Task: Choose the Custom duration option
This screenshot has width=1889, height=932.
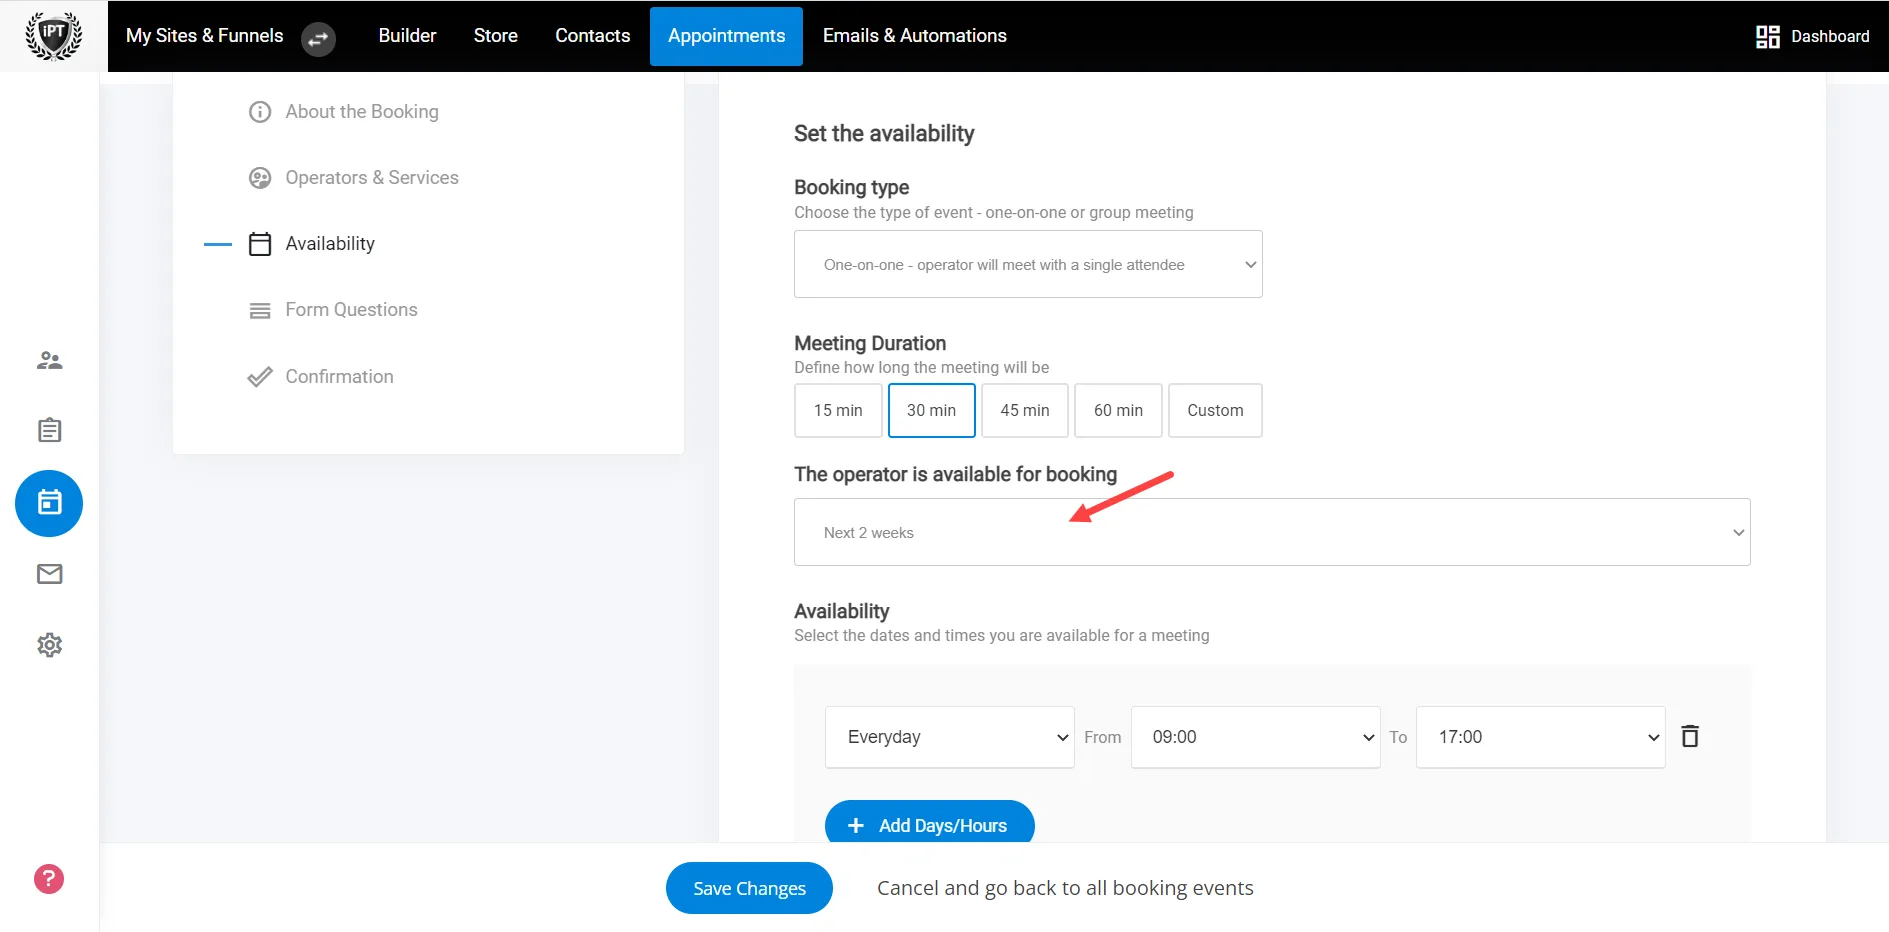Action: point(1215,410)
